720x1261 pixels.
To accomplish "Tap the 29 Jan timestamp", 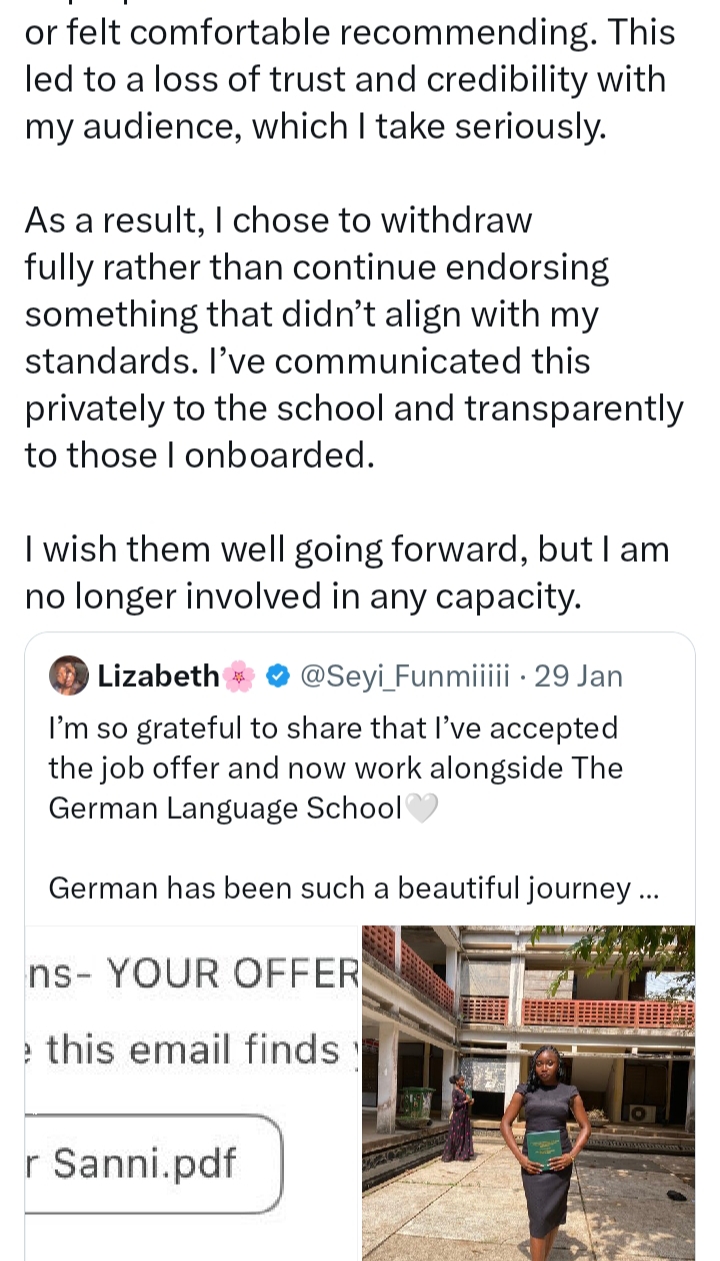I will point(579,677).
